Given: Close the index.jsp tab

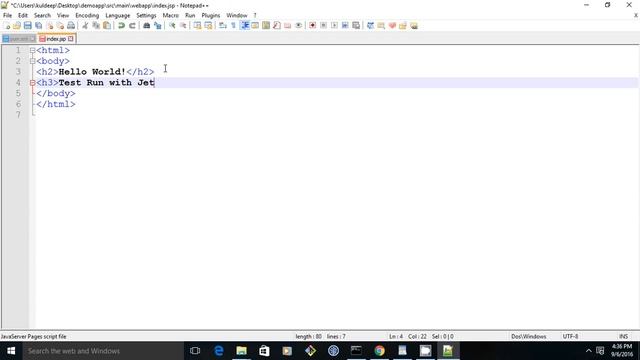Looking at the screenshot, I should tap(71, 39).
